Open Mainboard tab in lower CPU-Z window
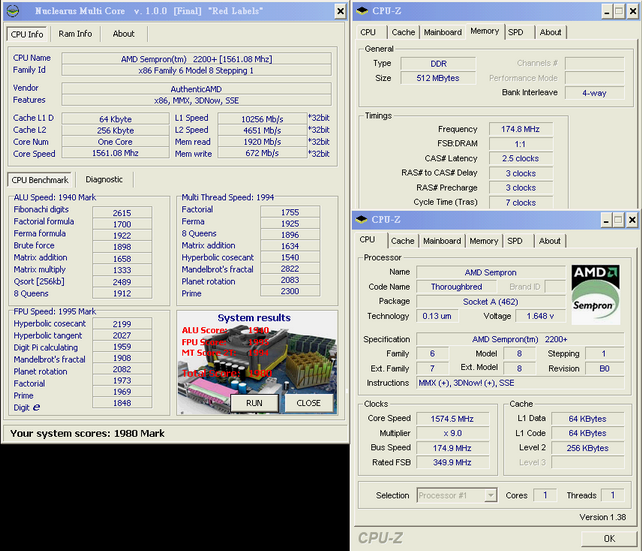 point(442,241)
